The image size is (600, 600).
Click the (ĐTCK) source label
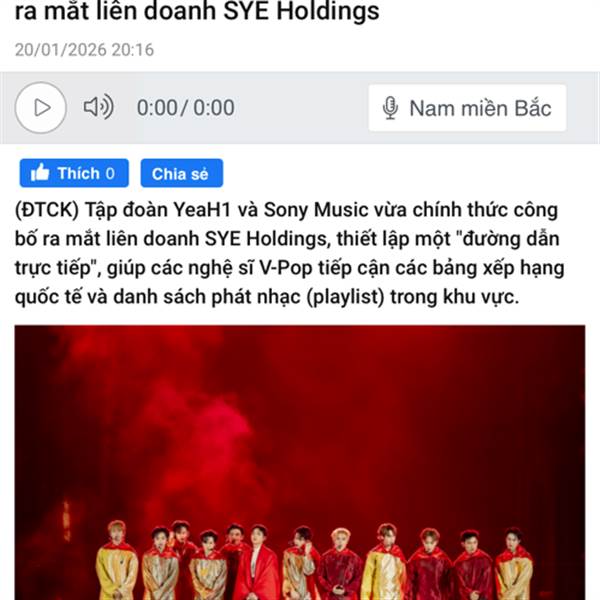[47, 210]
